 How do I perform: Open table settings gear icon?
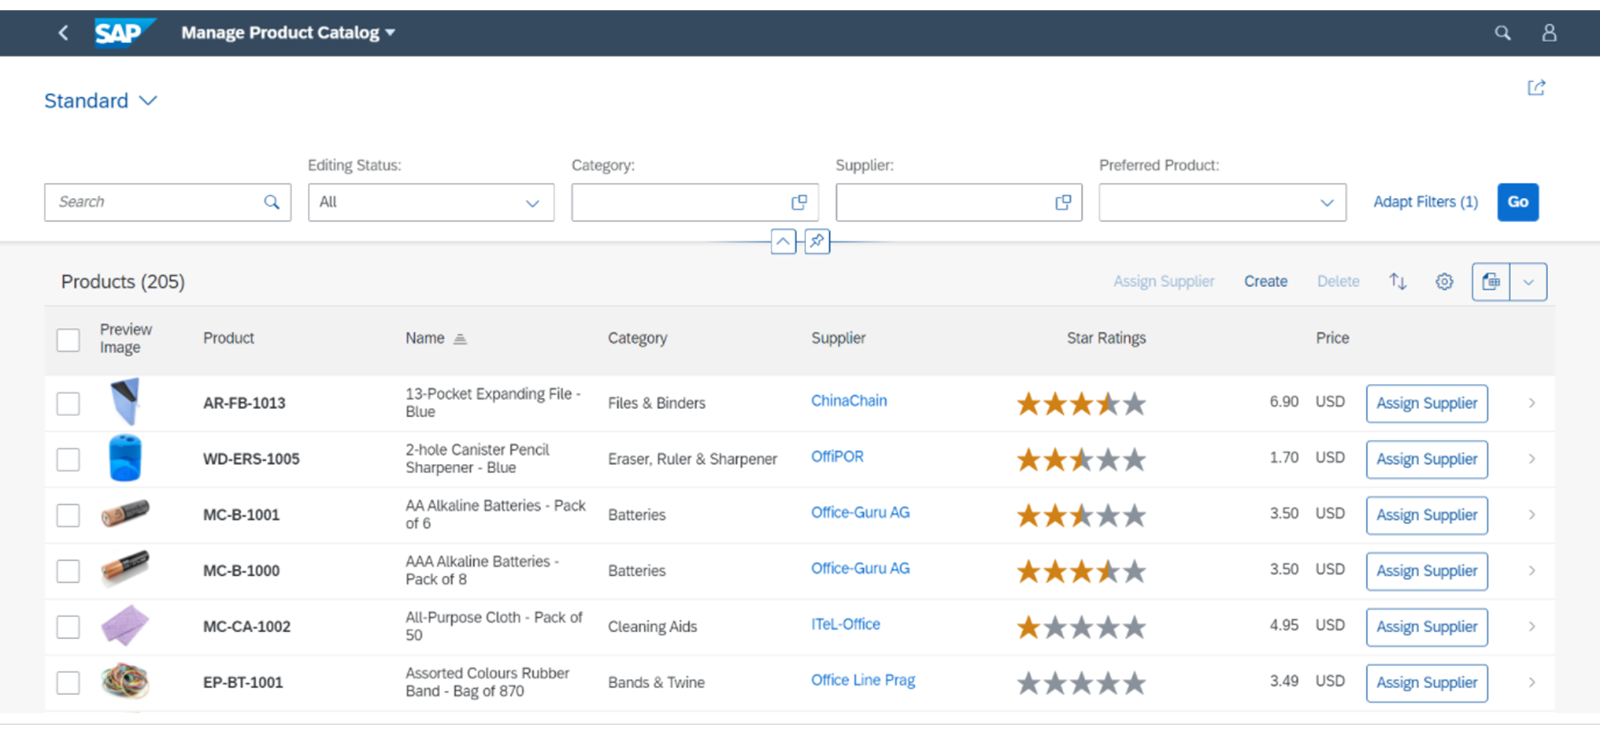pos(1444,282)
